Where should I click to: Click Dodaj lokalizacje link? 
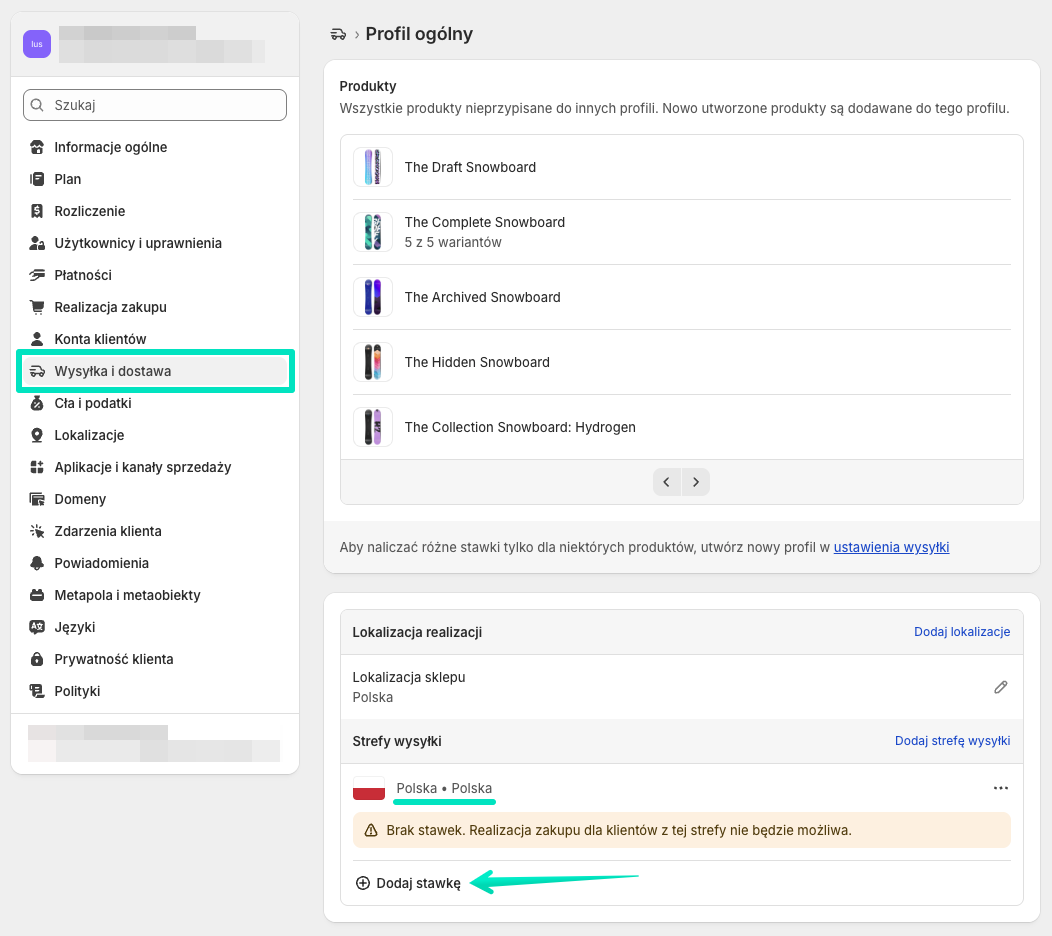[961, 632]
